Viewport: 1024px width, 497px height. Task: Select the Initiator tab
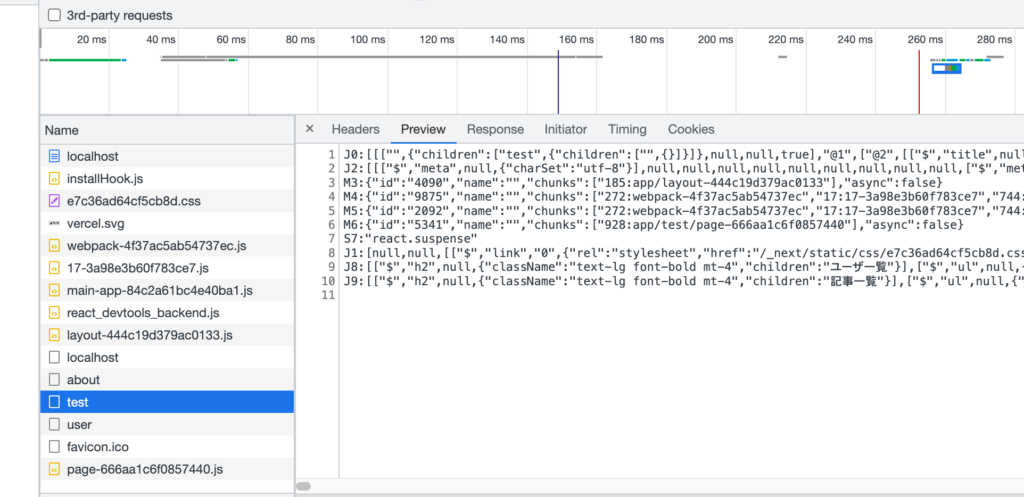tap(565, 129)
